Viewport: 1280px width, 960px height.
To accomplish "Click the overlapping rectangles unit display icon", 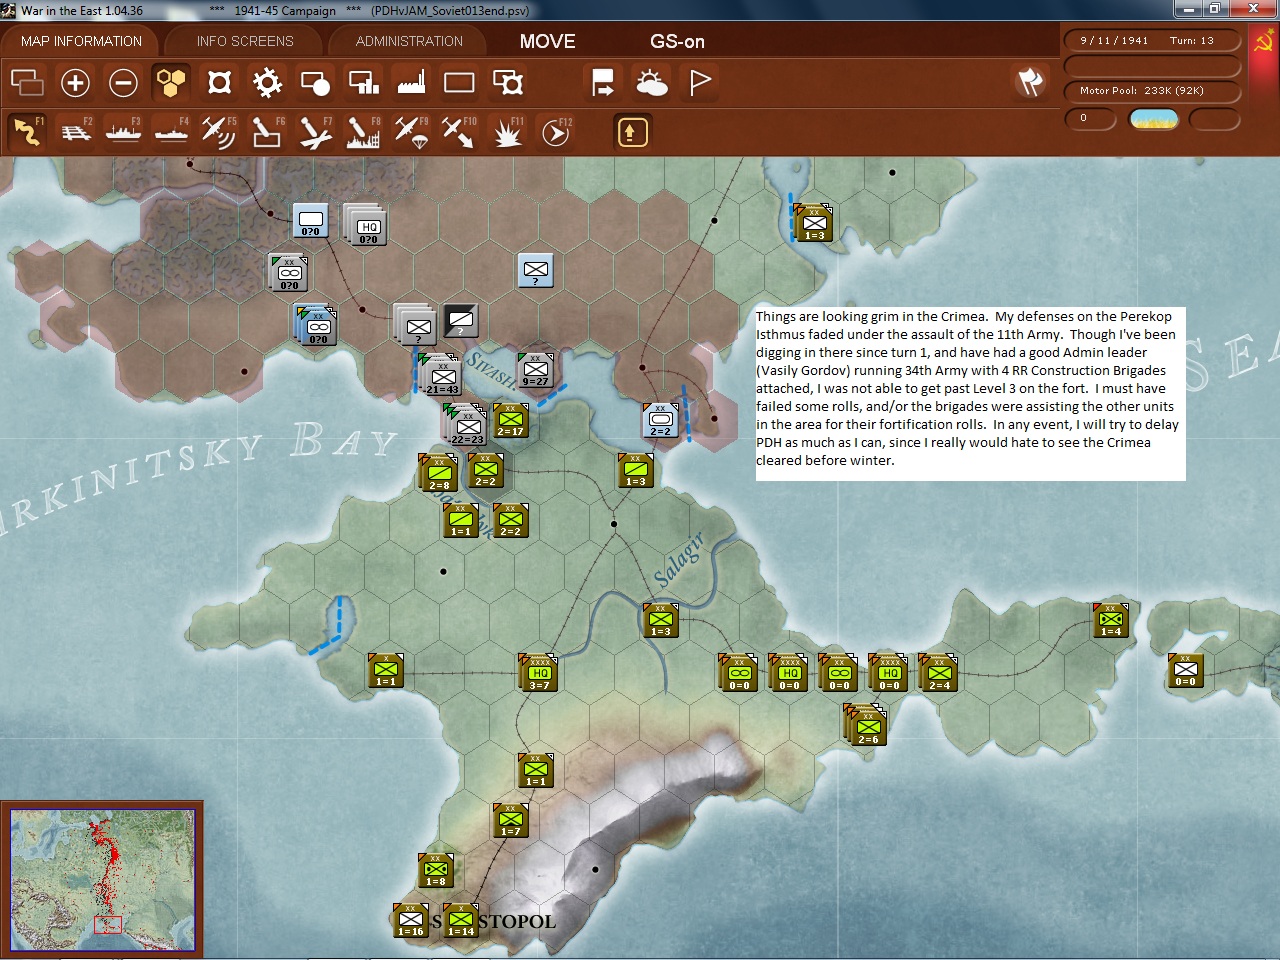I will [x=27, y=82].
